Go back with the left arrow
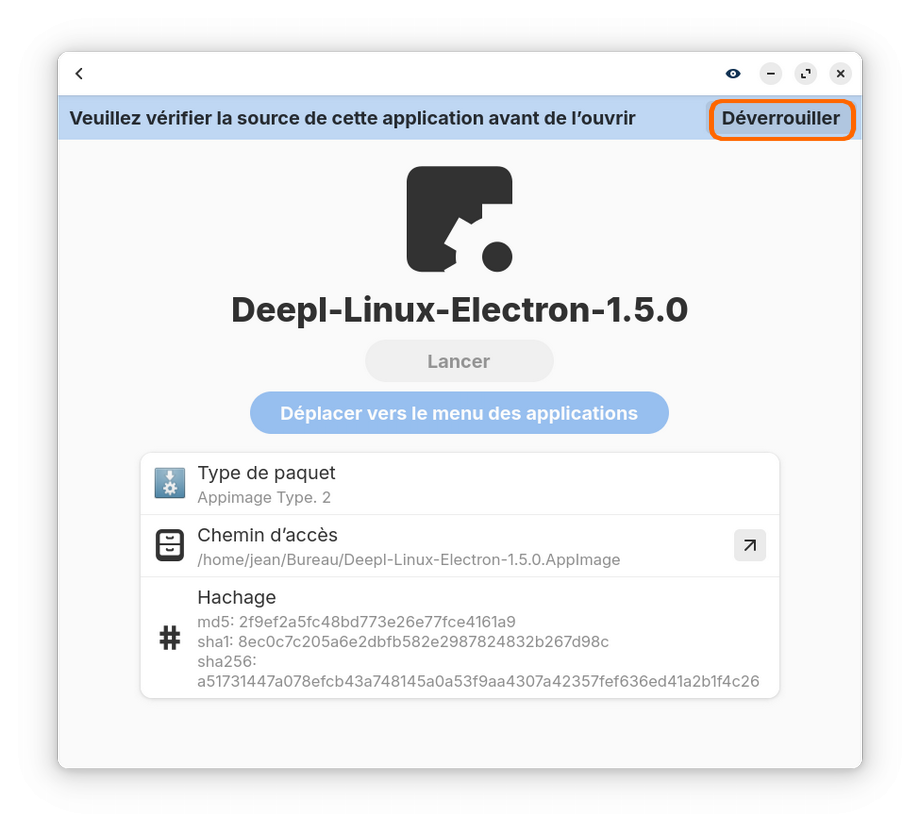Image resolution: width=920 pixels, height=832 pixels. [x=79, y=73]
